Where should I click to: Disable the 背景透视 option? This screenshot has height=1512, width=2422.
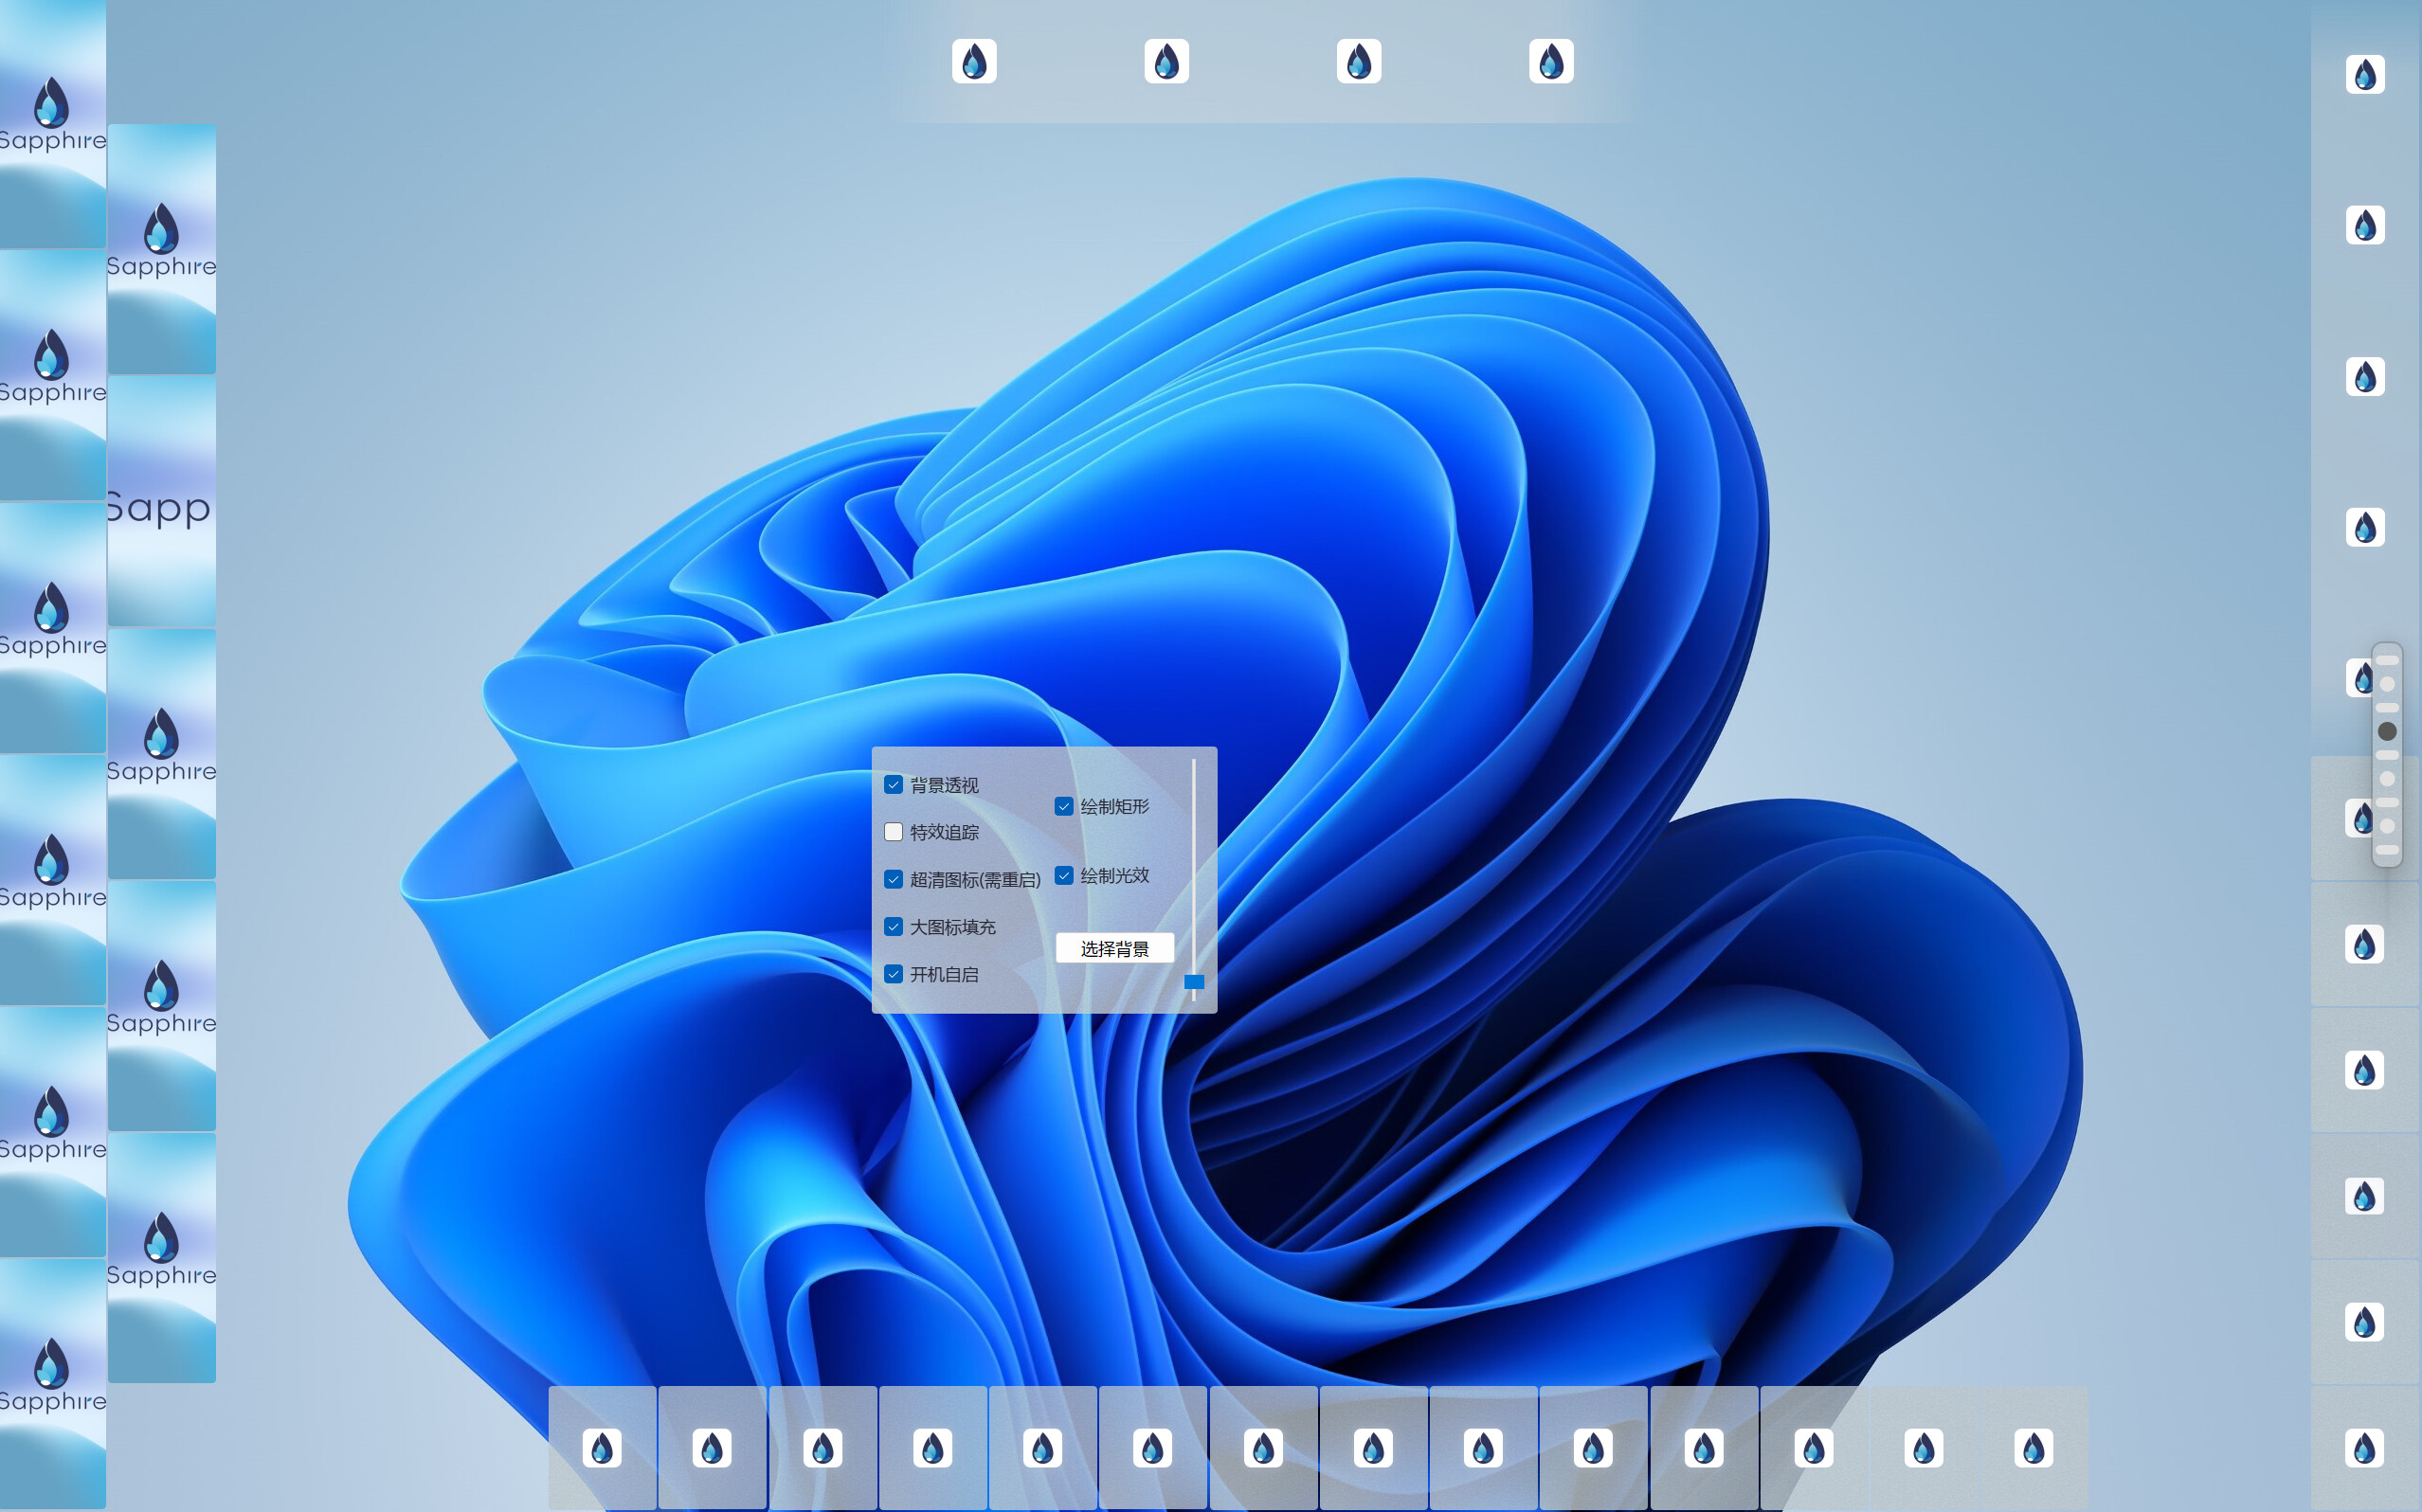point(893,786)
